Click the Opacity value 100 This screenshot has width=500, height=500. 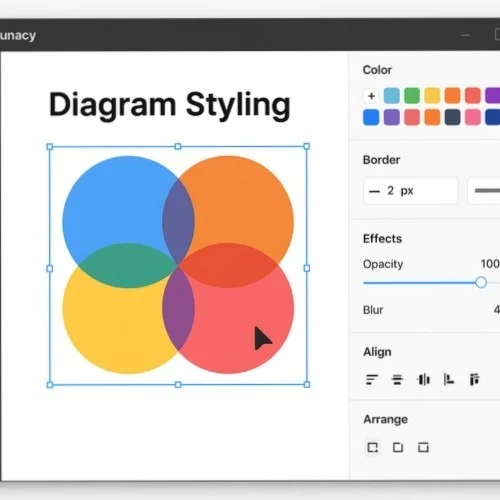tap(490, 264)
